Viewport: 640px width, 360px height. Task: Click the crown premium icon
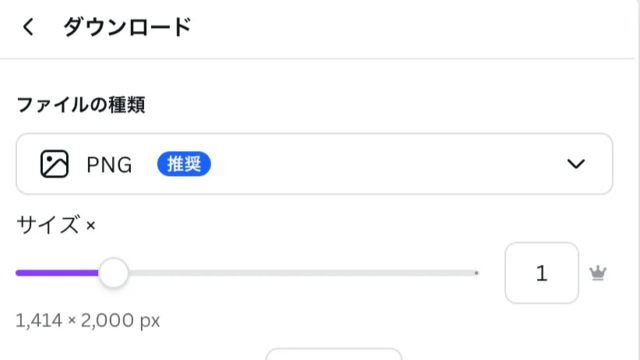pyautogui.click(x=598, y=273)
